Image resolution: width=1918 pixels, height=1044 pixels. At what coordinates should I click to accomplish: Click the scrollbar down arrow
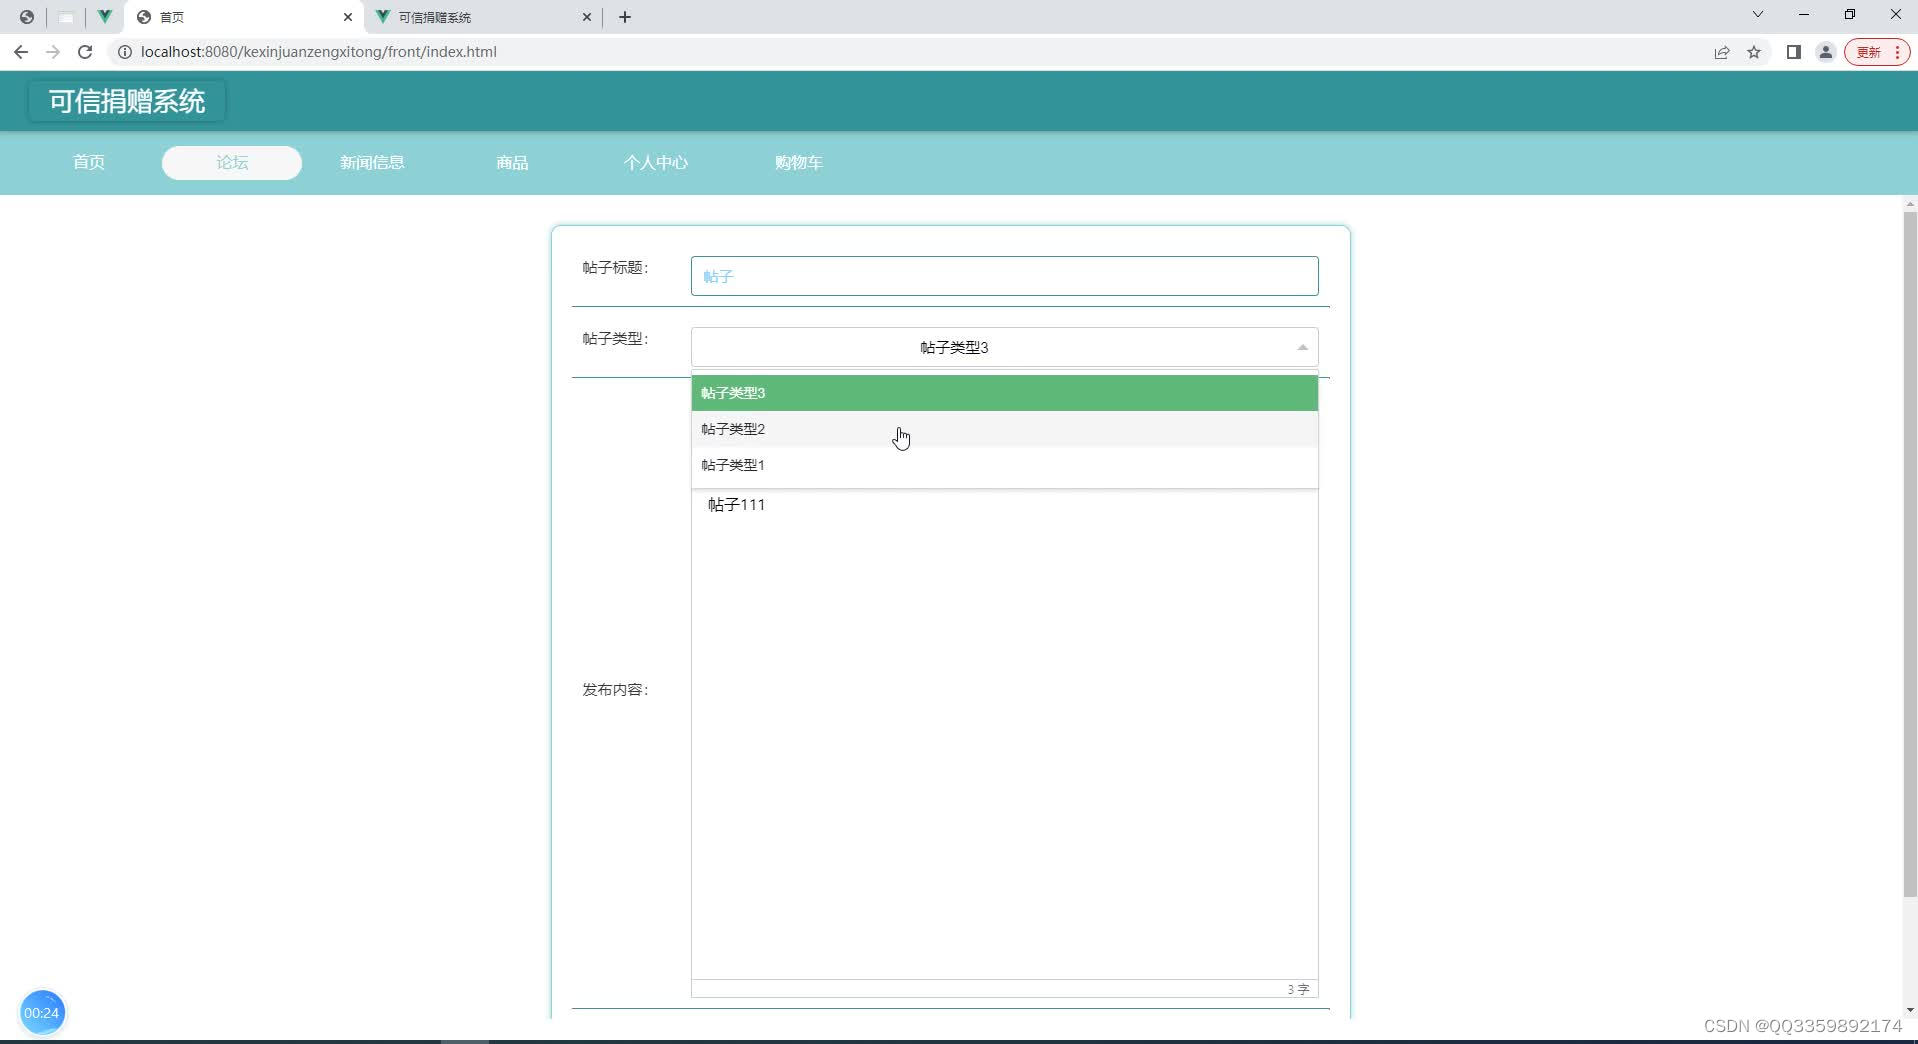1910,1010
